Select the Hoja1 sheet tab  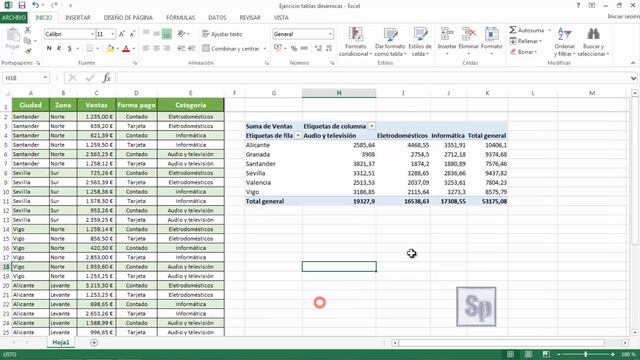click(x=61, y=342)
